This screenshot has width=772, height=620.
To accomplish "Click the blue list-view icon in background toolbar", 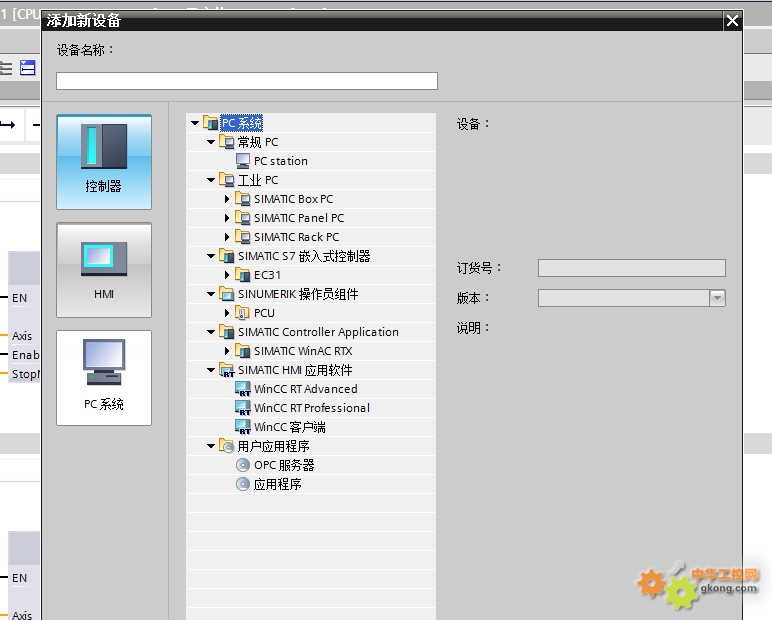I will click(28, 67).
